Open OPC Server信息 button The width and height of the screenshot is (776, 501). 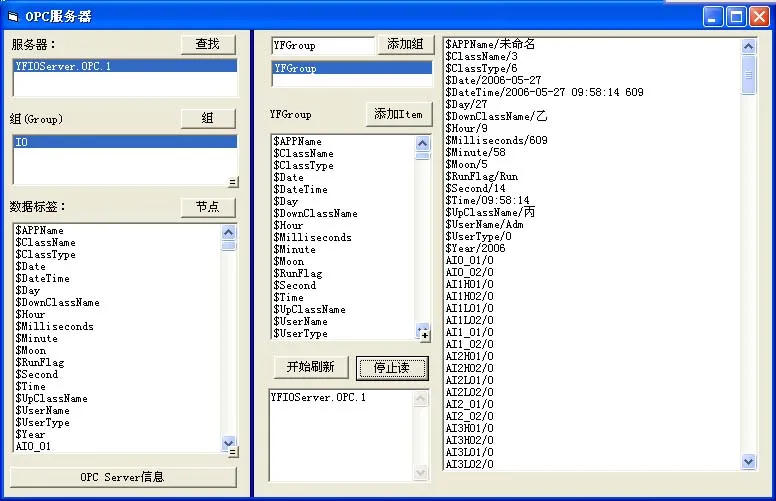click(123, 477)
